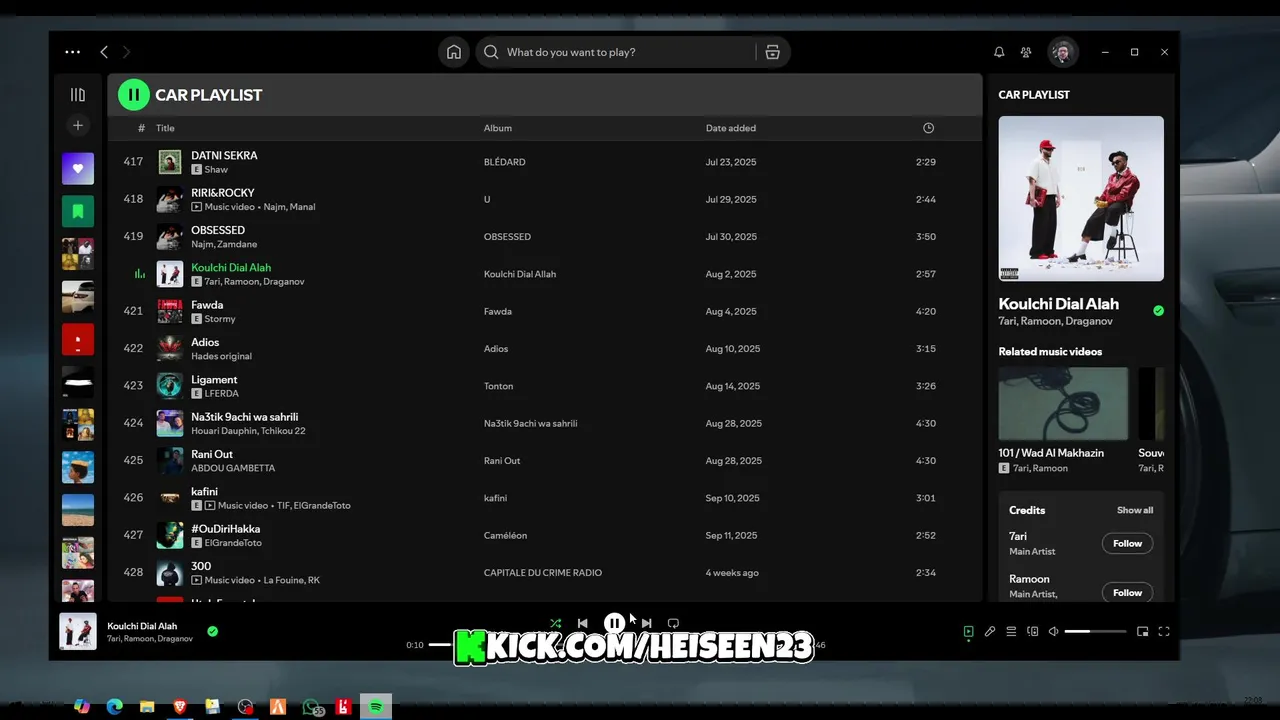Open Brave browser from the taskbar
The height and width of the screenshot is (720, 1280).
click(179, 706)
